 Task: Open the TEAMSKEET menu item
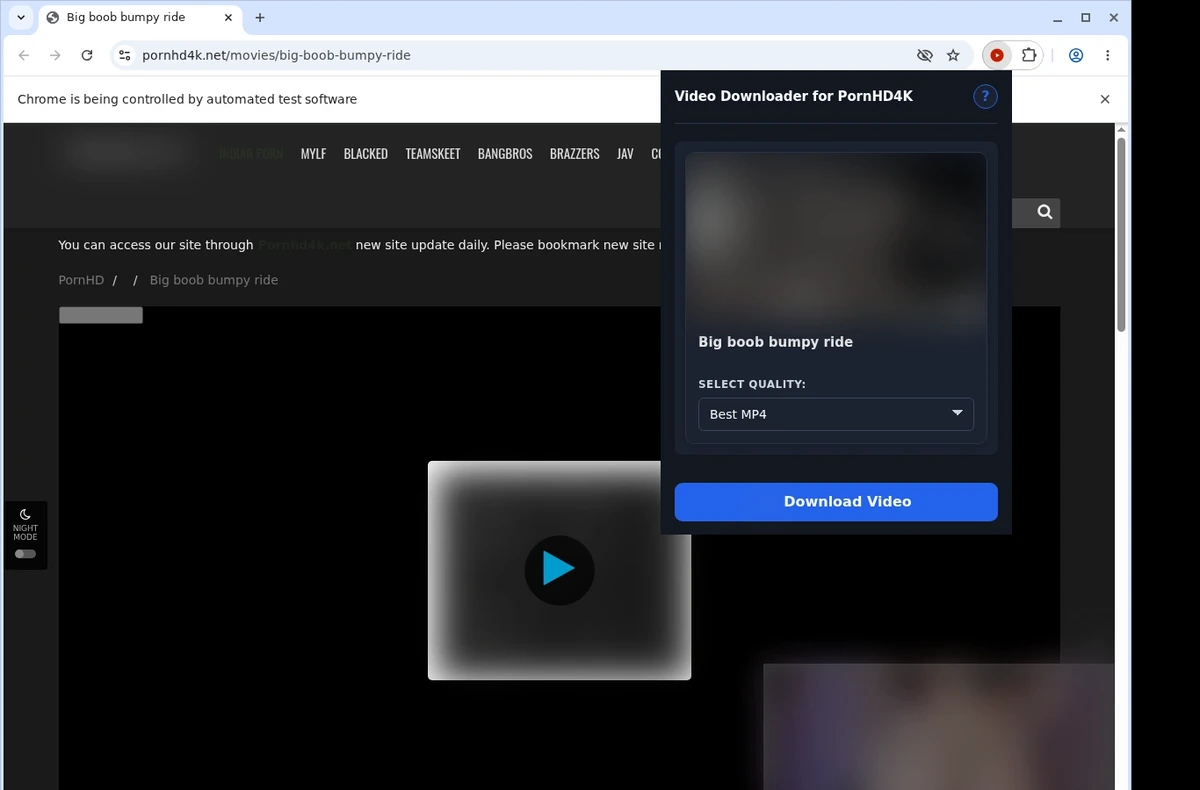433,154
